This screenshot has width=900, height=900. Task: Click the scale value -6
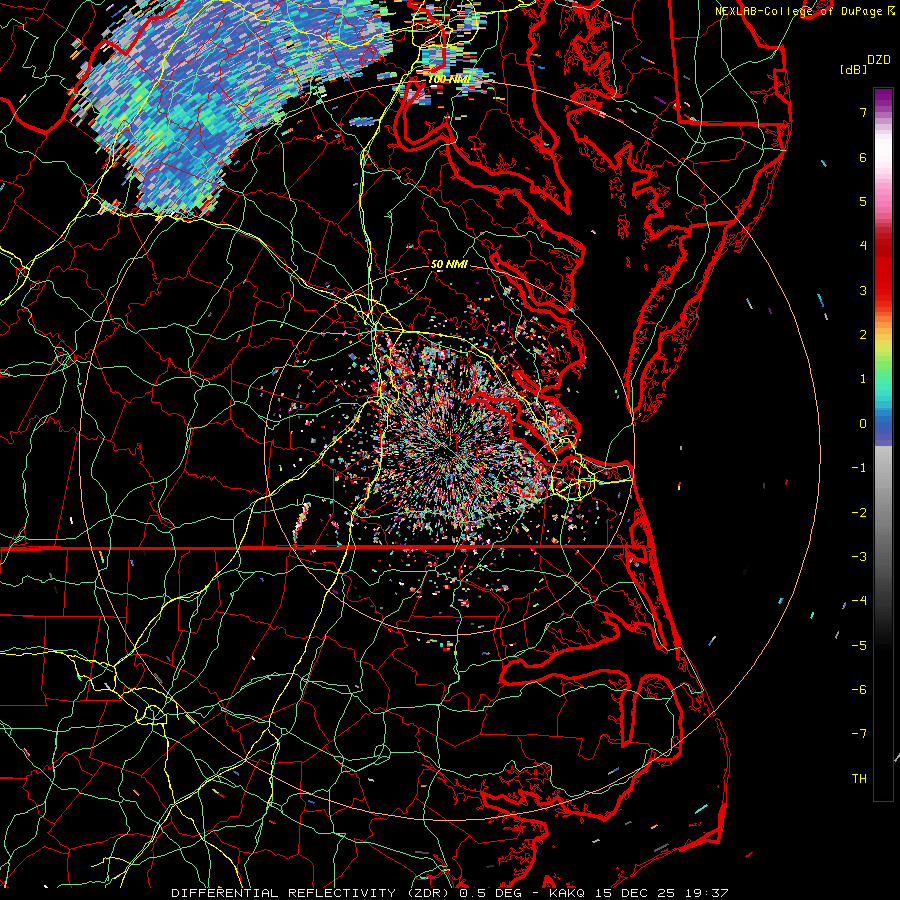click(859, 690)
